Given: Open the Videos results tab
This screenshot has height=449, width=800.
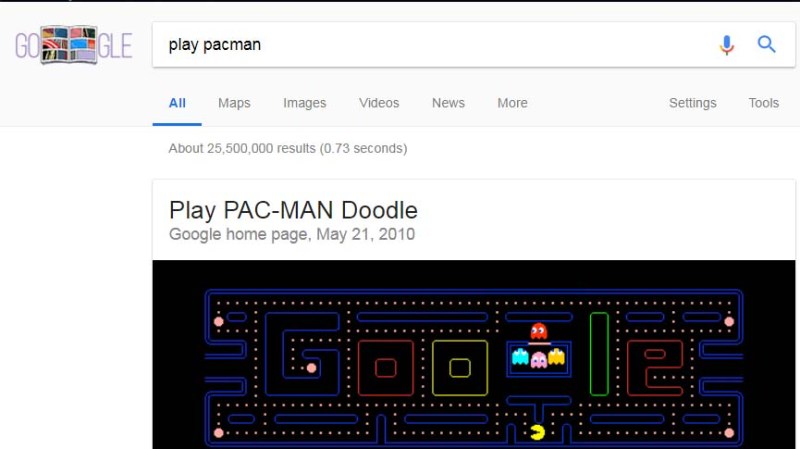Looking at the screenshot, I should 379,103.
